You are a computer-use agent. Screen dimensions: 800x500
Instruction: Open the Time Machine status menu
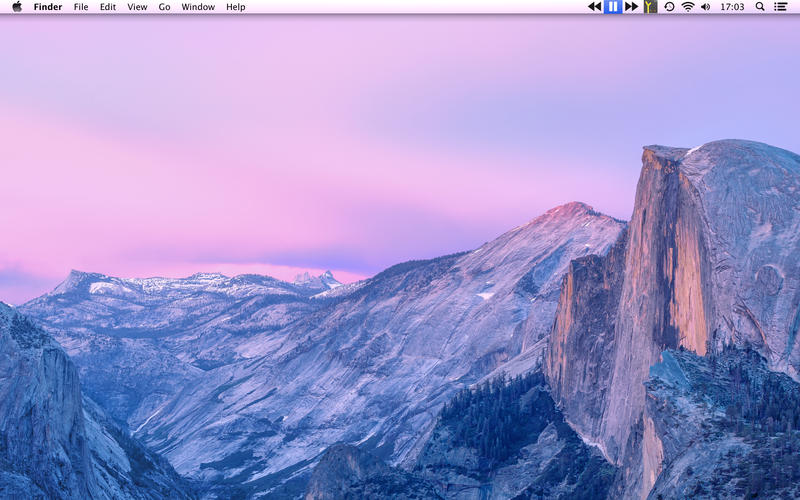(x=669, y=7)
